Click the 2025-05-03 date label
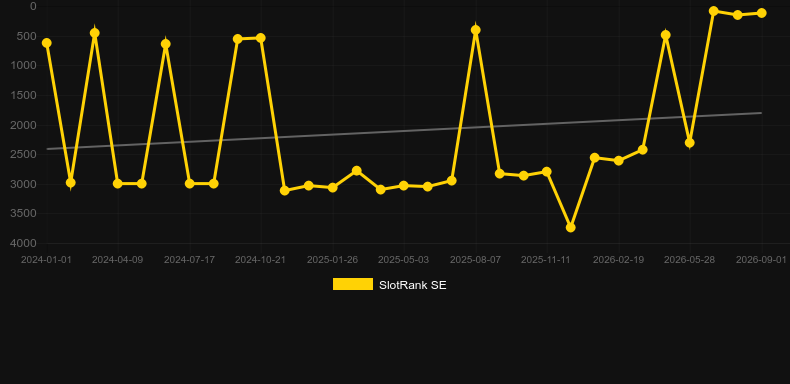Screen dimensions: 790x384 pyautogui.click(x=404, y=260)
